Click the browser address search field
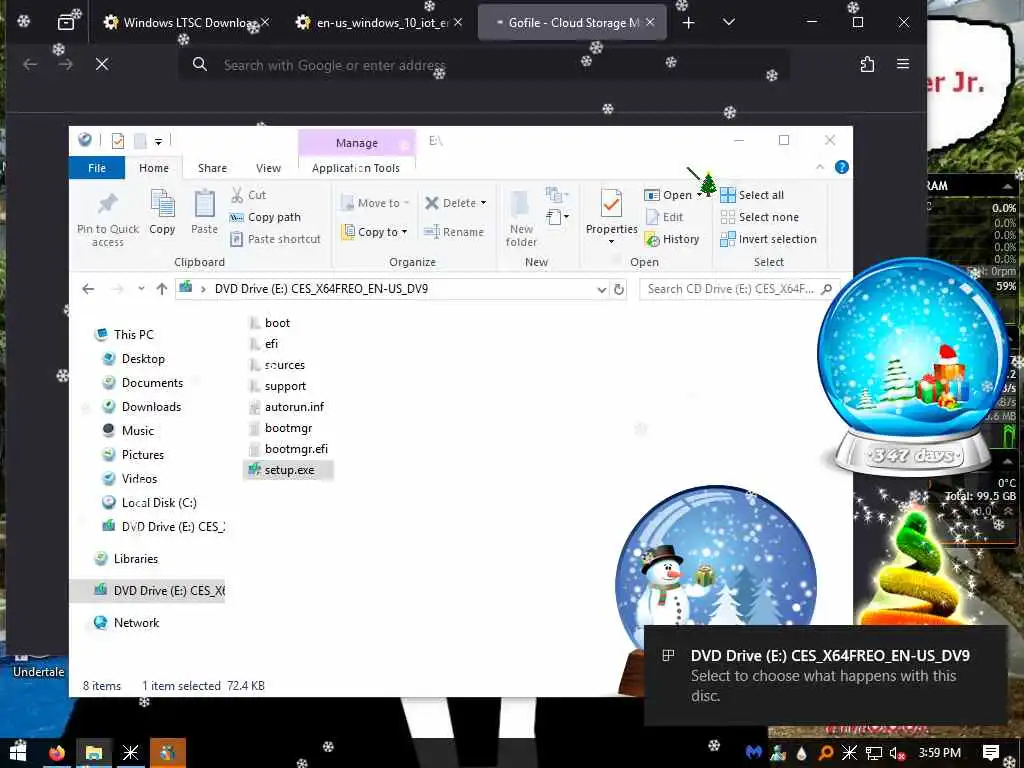 pos(483,65)
